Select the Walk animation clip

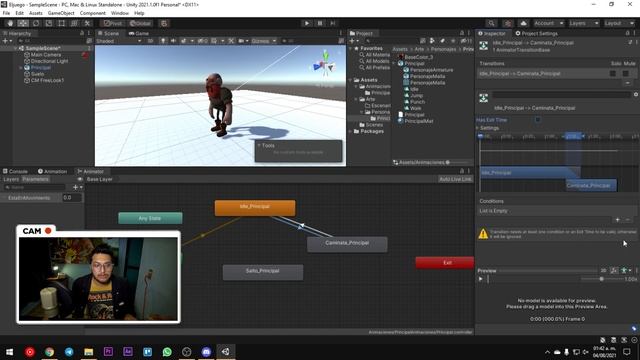tap(416, 109)
